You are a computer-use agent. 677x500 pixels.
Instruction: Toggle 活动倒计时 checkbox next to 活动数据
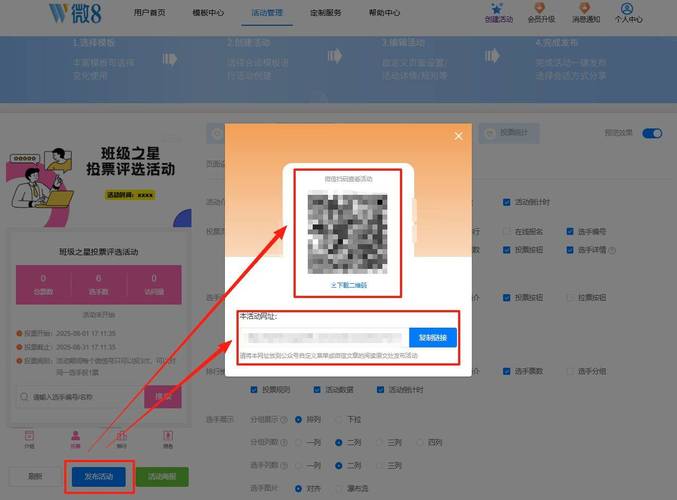(x=380, y=390)
